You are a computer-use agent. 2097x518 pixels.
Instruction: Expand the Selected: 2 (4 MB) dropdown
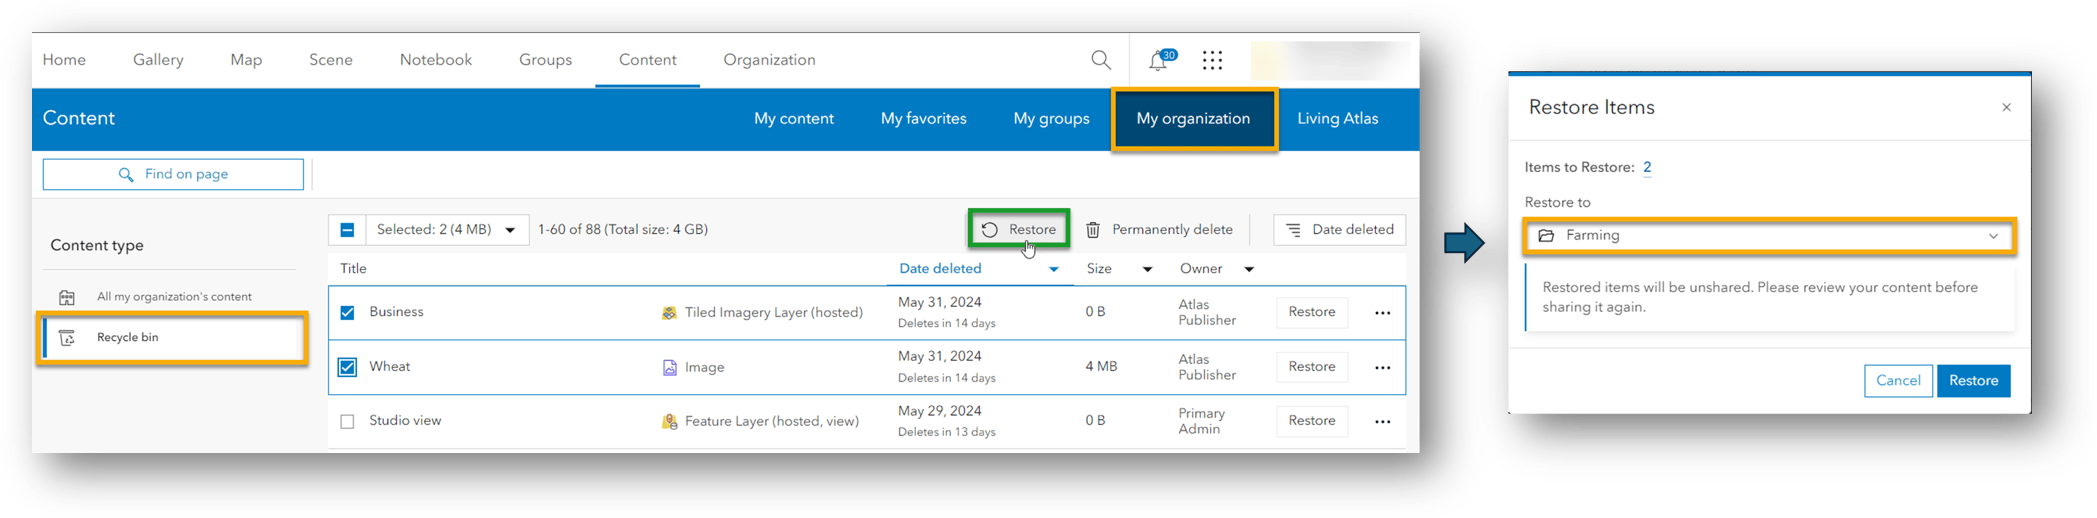coord(510,230)
